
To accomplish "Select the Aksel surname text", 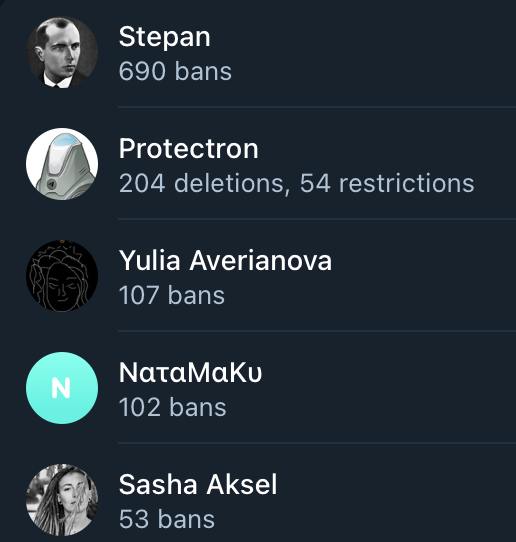I will (x=242, y=485).
